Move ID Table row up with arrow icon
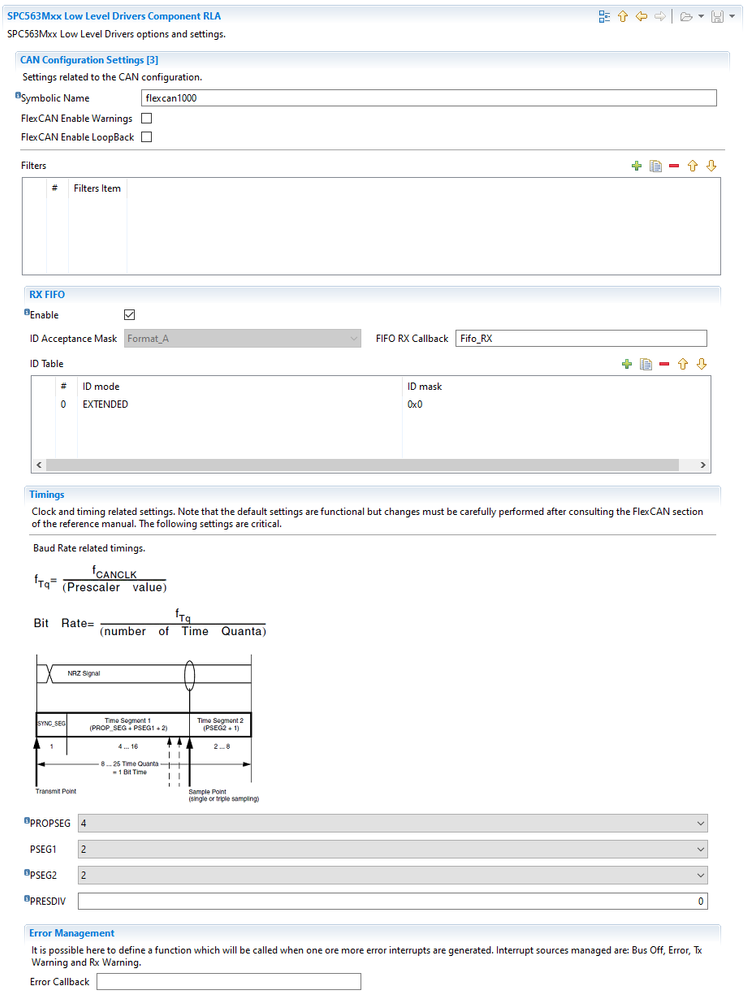This screenshot has height=999, width=747. click(x=683, y=364)
